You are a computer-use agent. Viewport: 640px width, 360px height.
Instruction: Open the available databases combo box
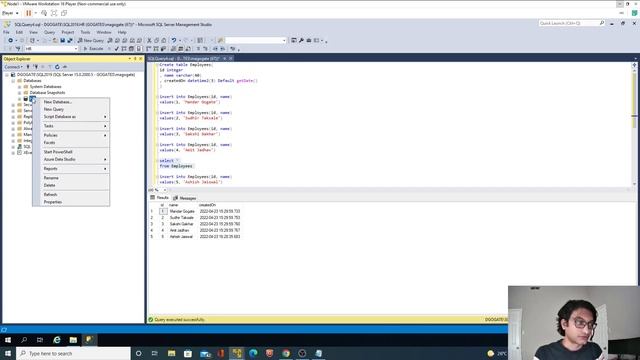(51, 49)
